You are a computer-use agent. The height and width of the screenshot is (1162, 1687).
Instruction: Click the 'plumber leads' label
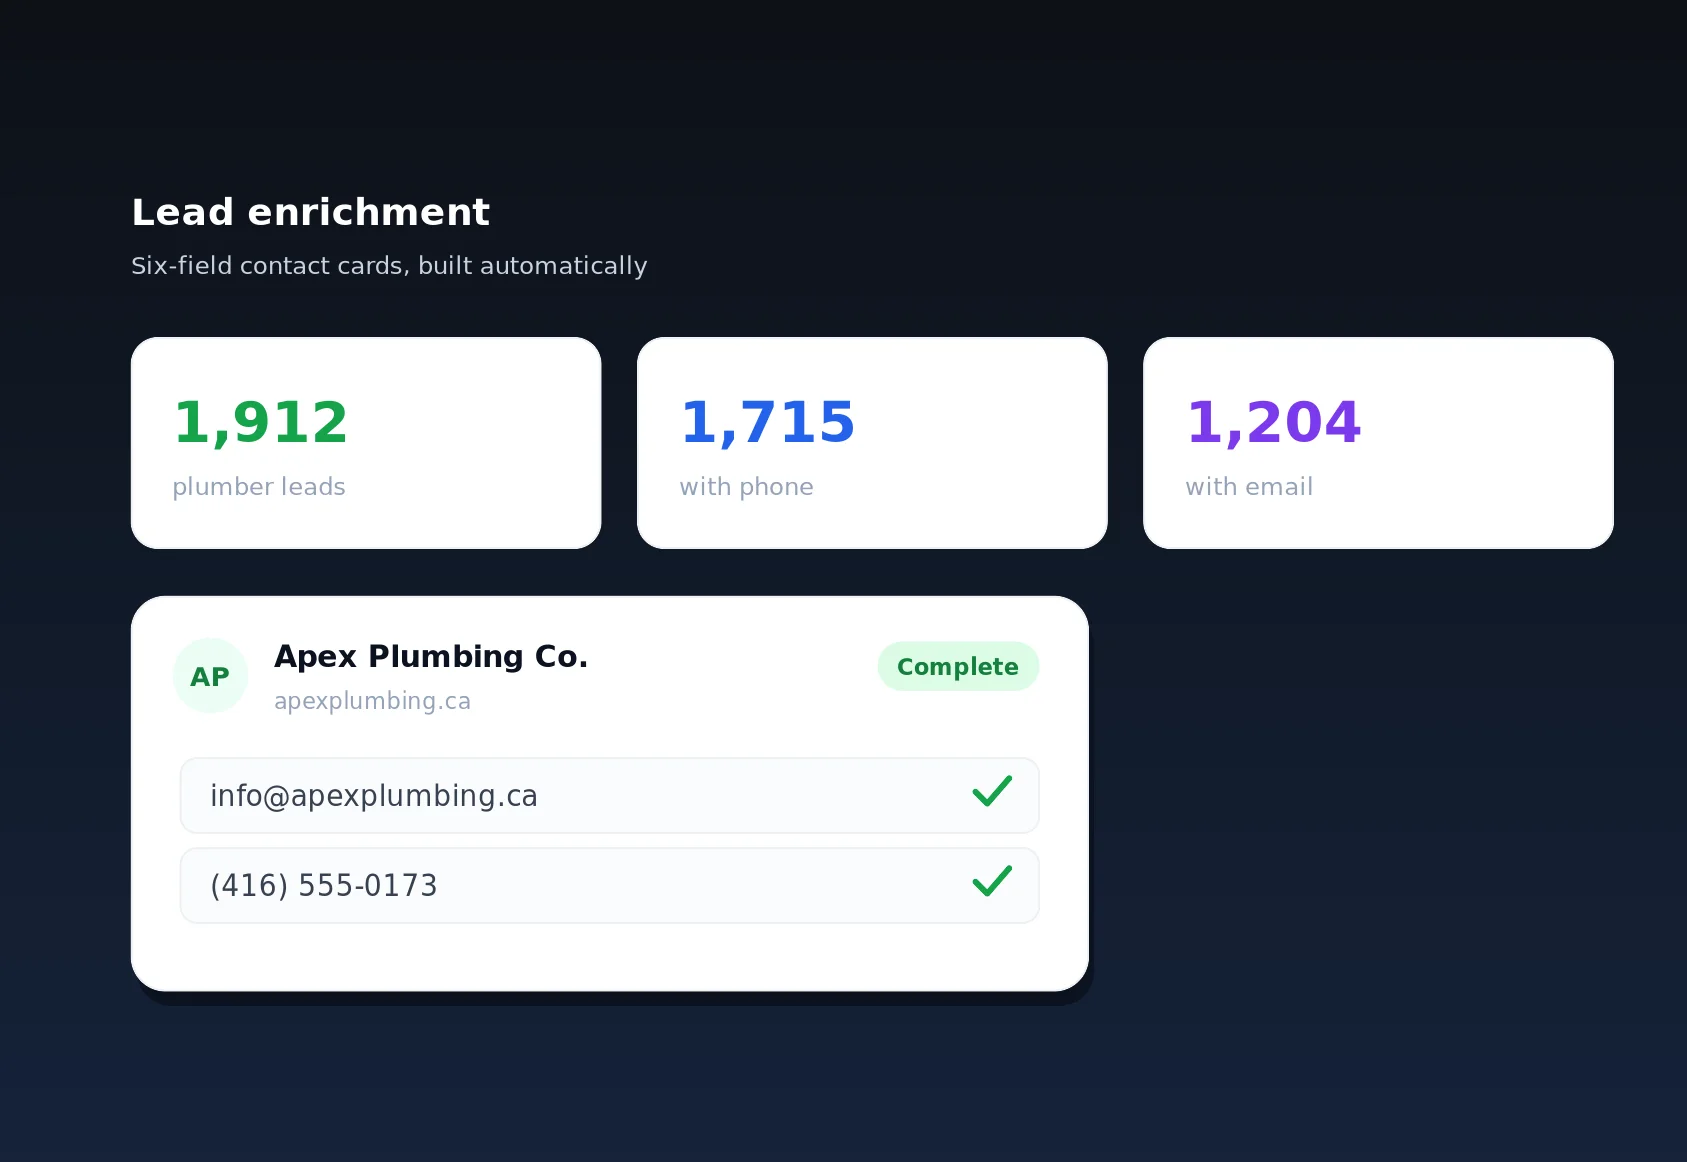click(x=259, y=487)
